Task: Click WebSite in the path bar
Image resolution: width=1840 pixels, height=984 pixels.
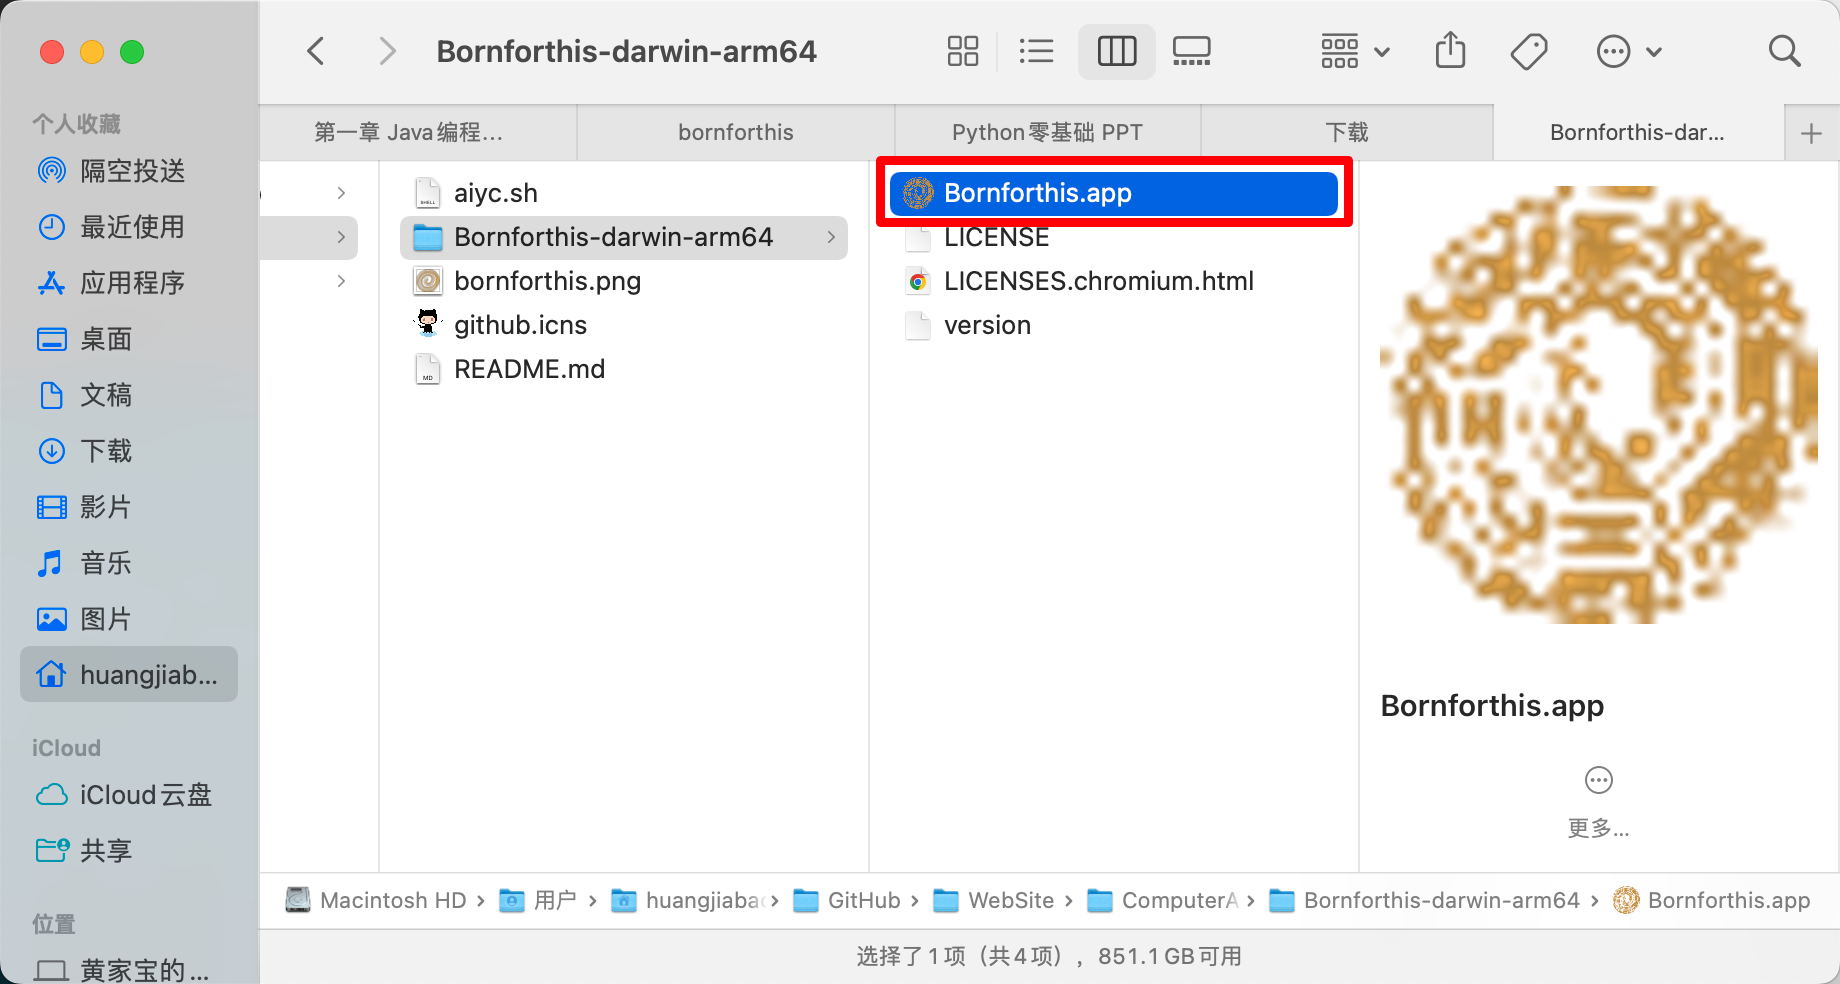Action: (x=993, y=901)
